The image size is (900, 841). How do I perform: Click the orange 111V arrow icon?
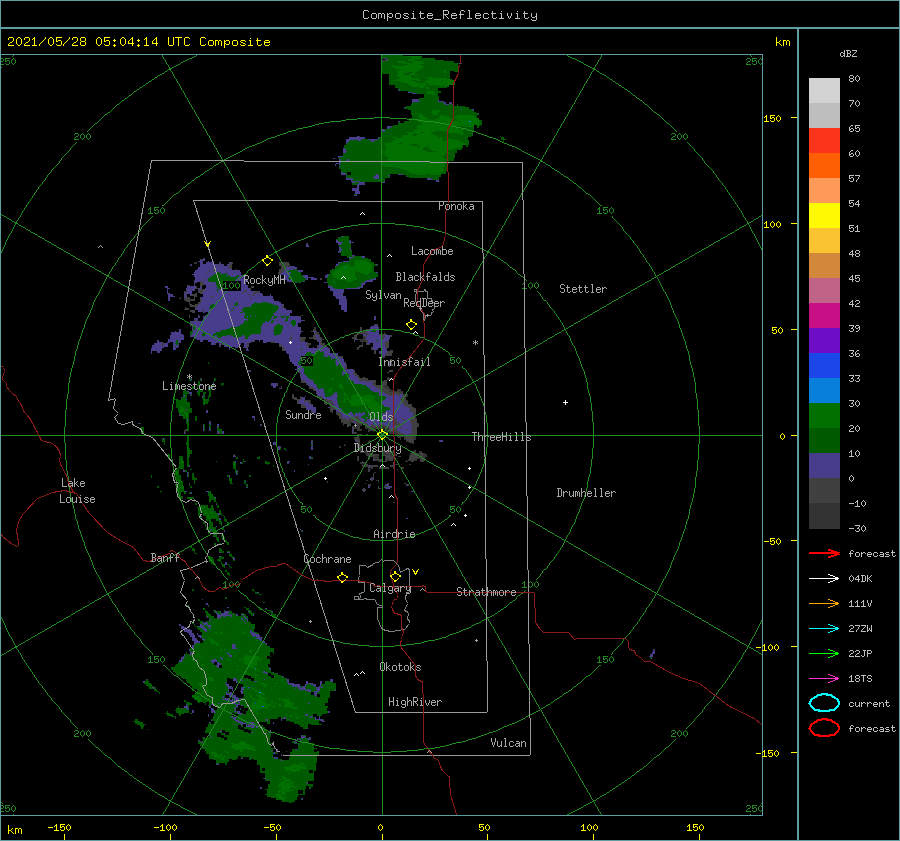pos(824,603)
